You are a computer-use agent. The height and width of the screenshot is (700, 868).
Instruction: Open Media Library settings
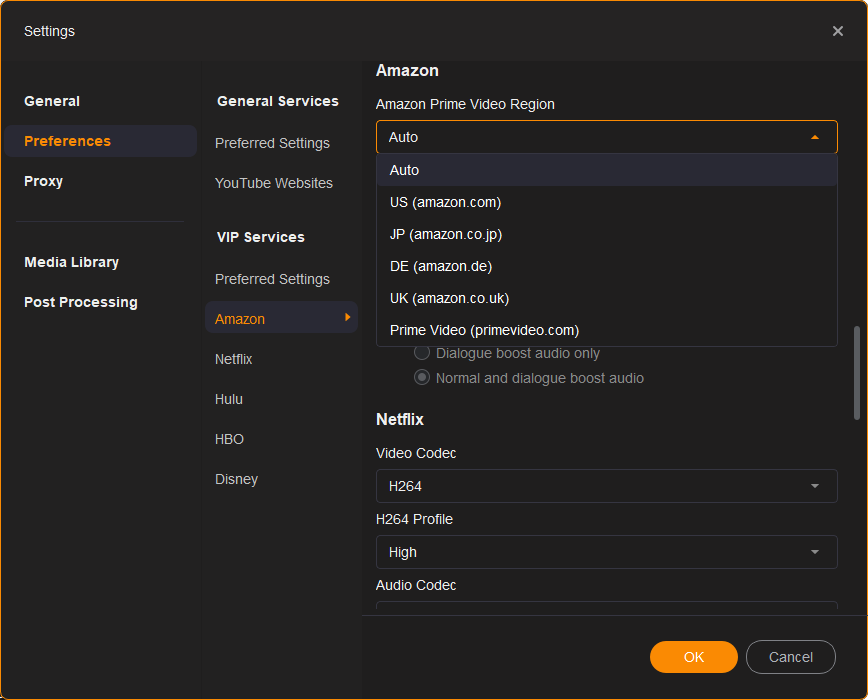(72, 262)
